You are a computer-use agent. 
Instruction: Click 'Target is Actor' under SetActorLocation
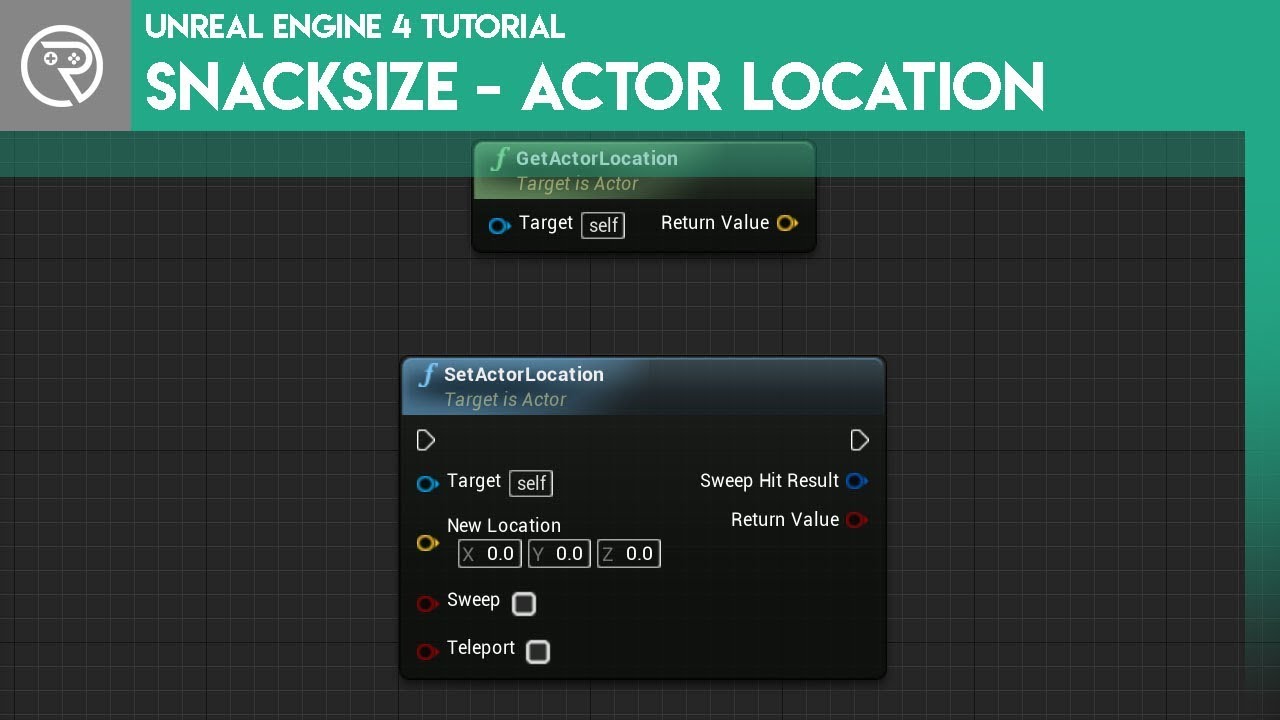coord(505,400)
